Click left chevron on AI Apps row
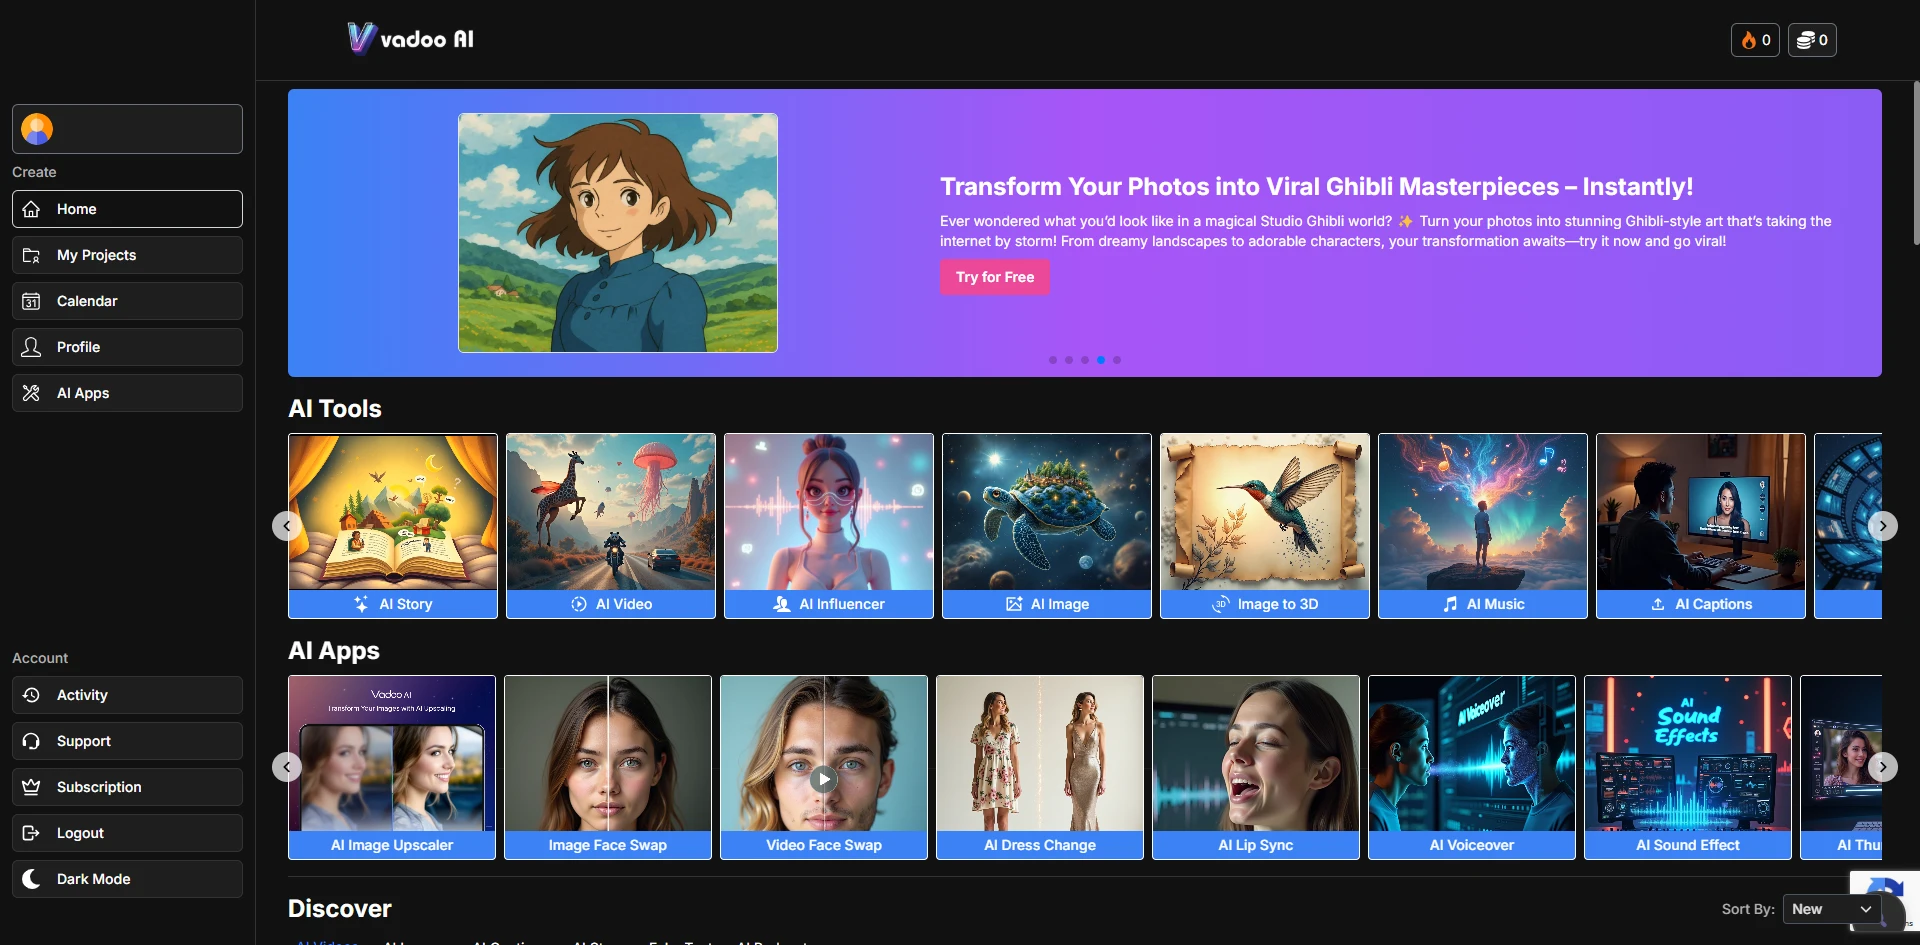1920x945 pixels. point(286,767)
